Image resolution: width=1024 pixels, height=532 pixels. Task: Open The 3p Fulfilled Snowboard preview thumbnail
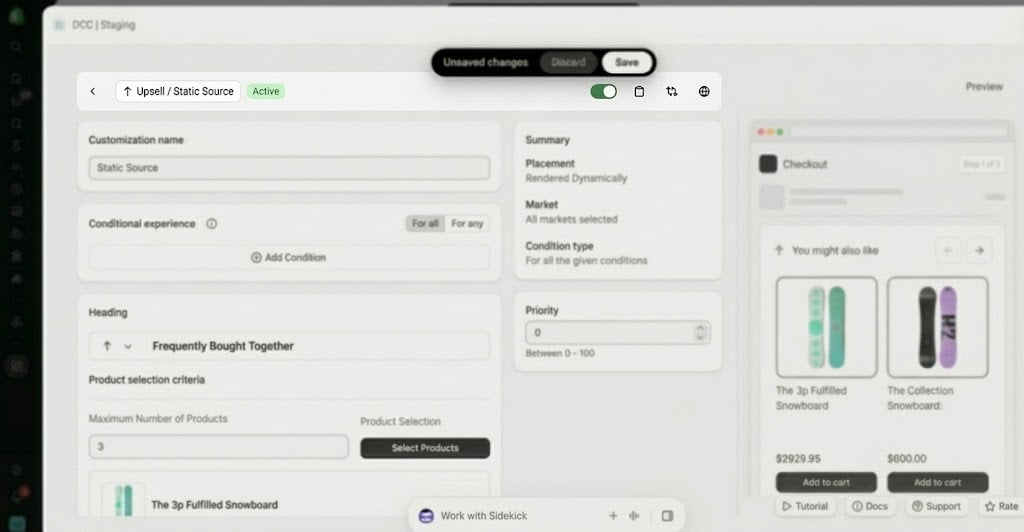(x=826, y=327)
